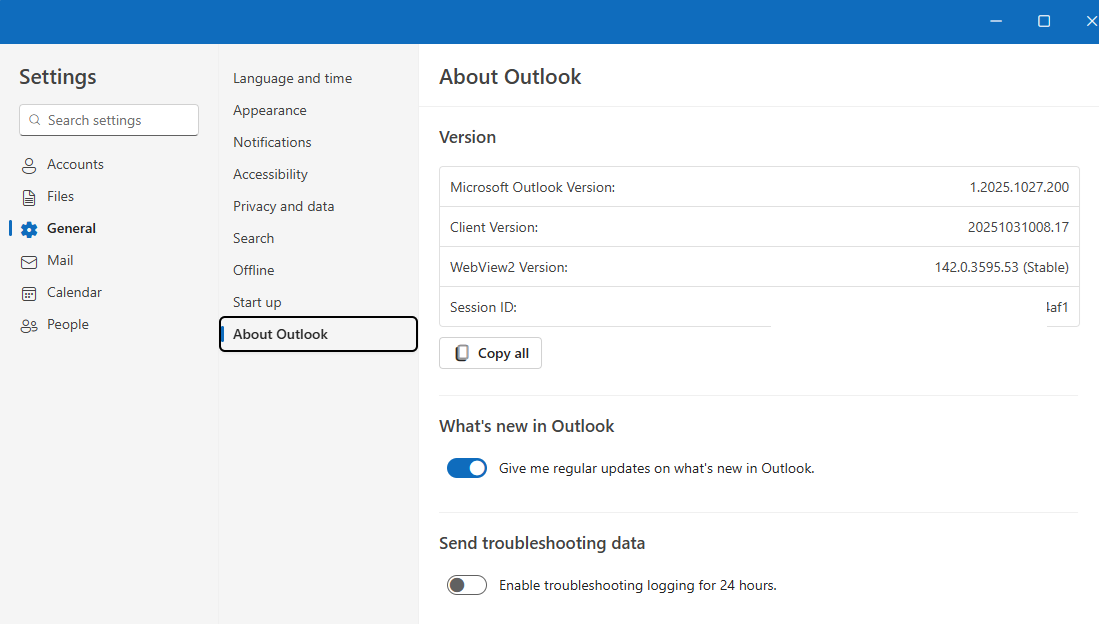This screenshot has width=1099, height=624.
Task: Click the Send troubleshooting data heading
Action: (x=542, y=543)
